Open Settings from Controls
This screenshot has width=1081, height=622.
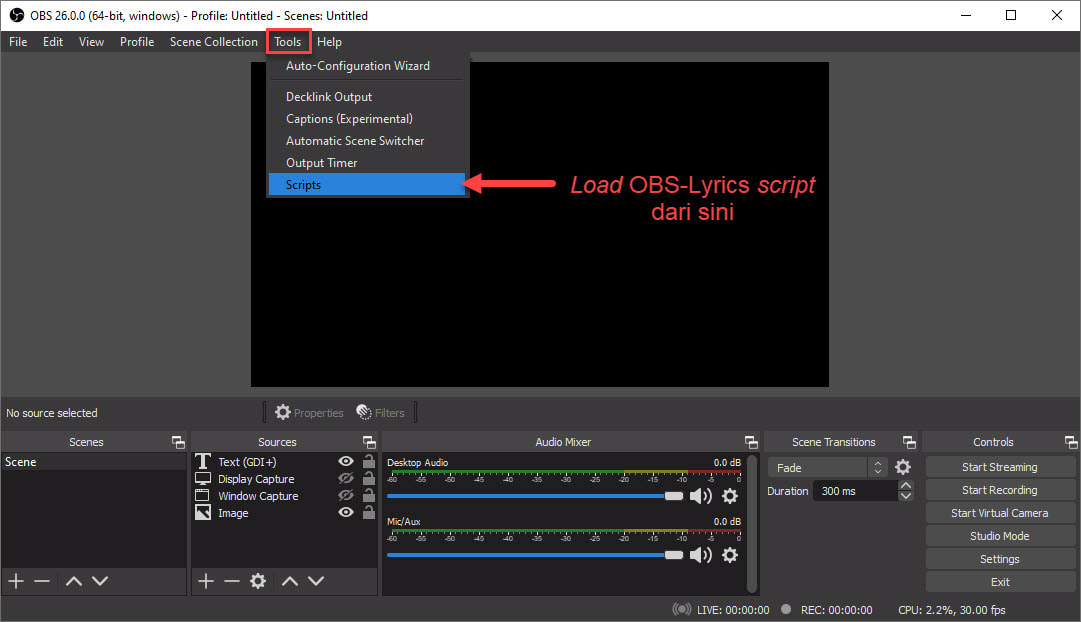point(1000,559)
